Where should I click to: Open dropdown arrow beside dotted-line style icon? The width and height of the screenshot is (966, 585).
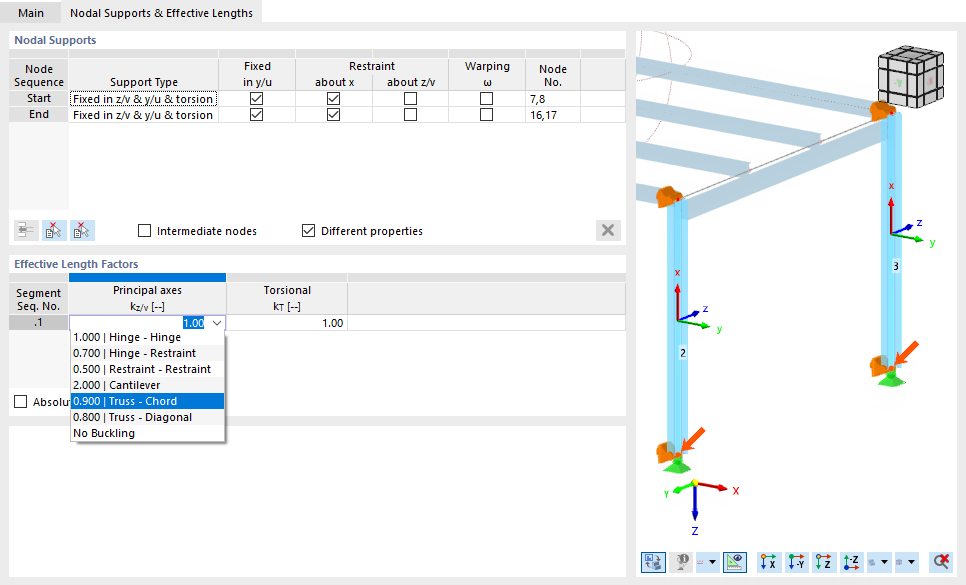(x=713, y=562)
